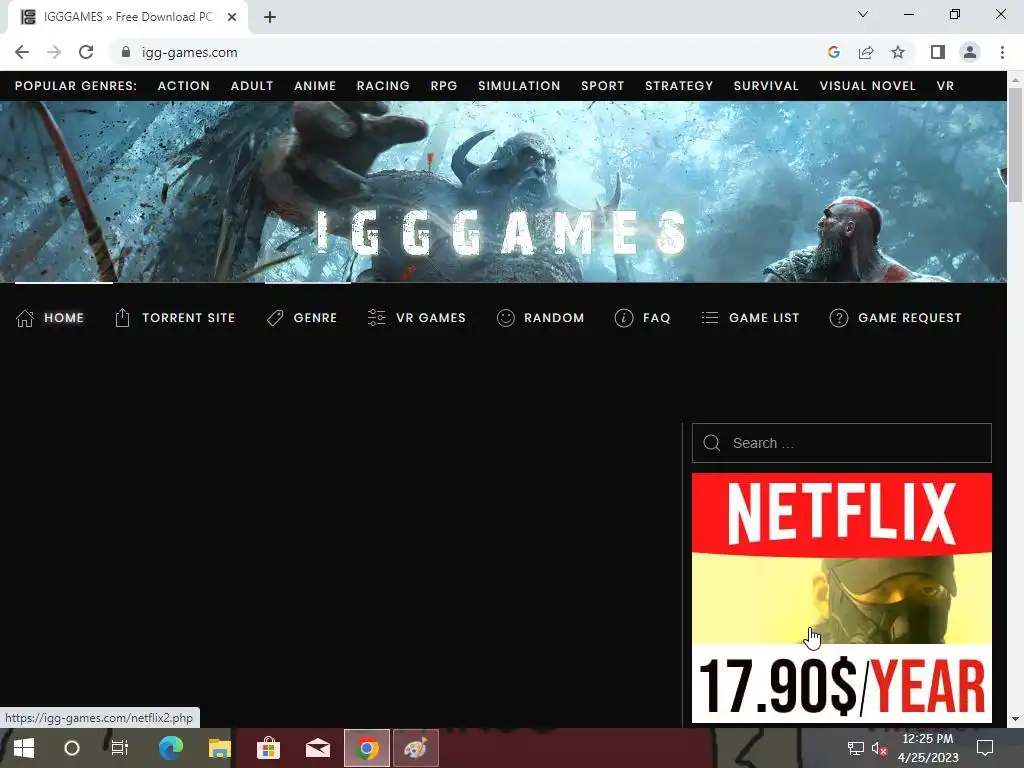The image size is (1024, 768).
Task: Share this page using share icon
Action: [866, 52]
